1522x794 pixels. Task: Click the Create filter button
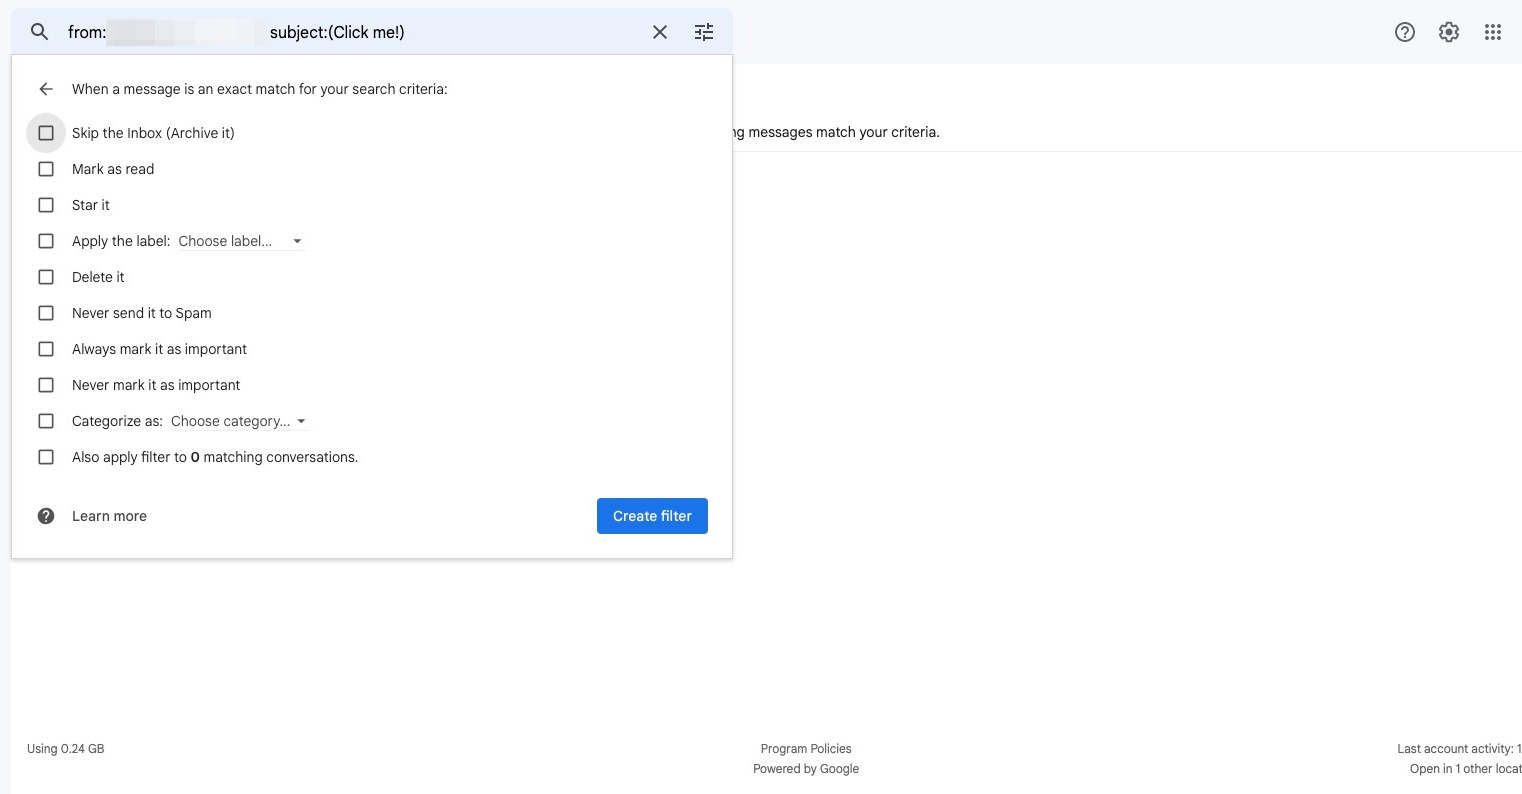tap(652, 516)
